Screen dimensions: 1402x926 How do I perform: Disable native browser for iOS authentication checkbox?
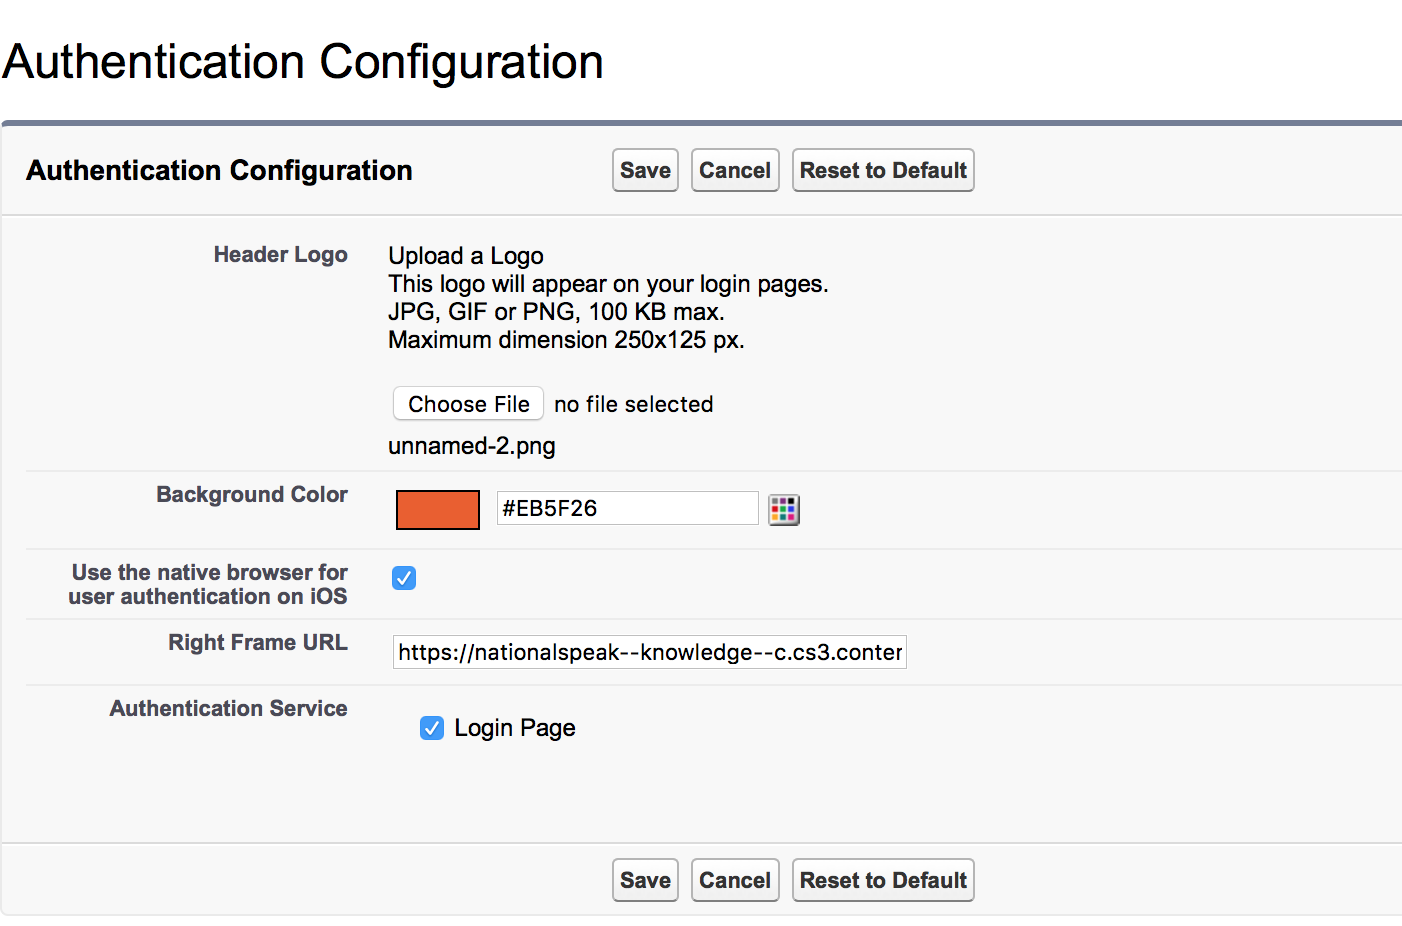point(404,578)
